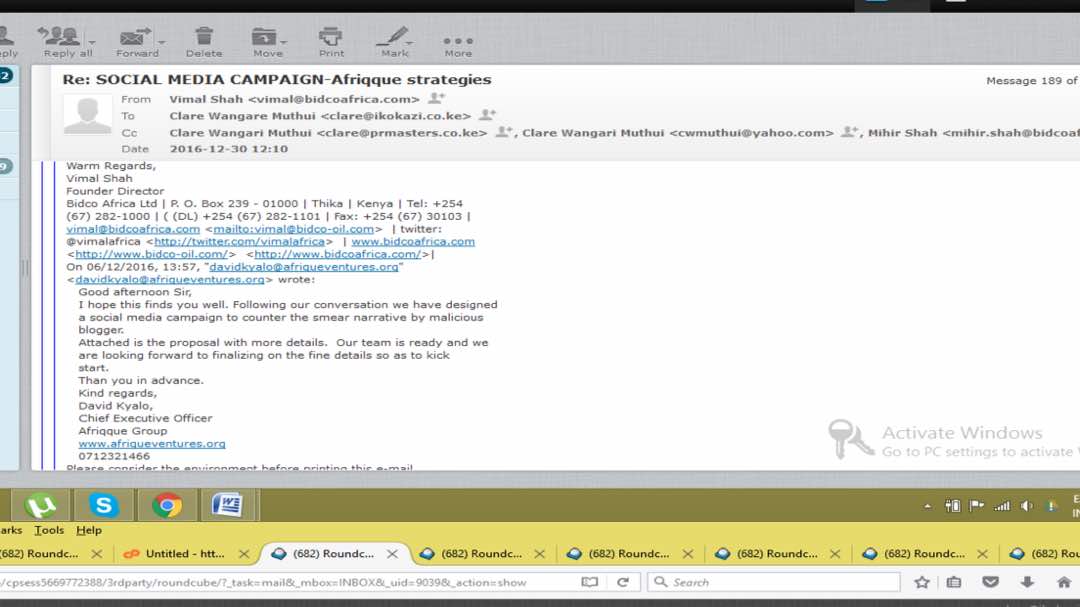Open the Move to folder menu
Screen dimensions: 1080x607
click(x=268, y=42)
